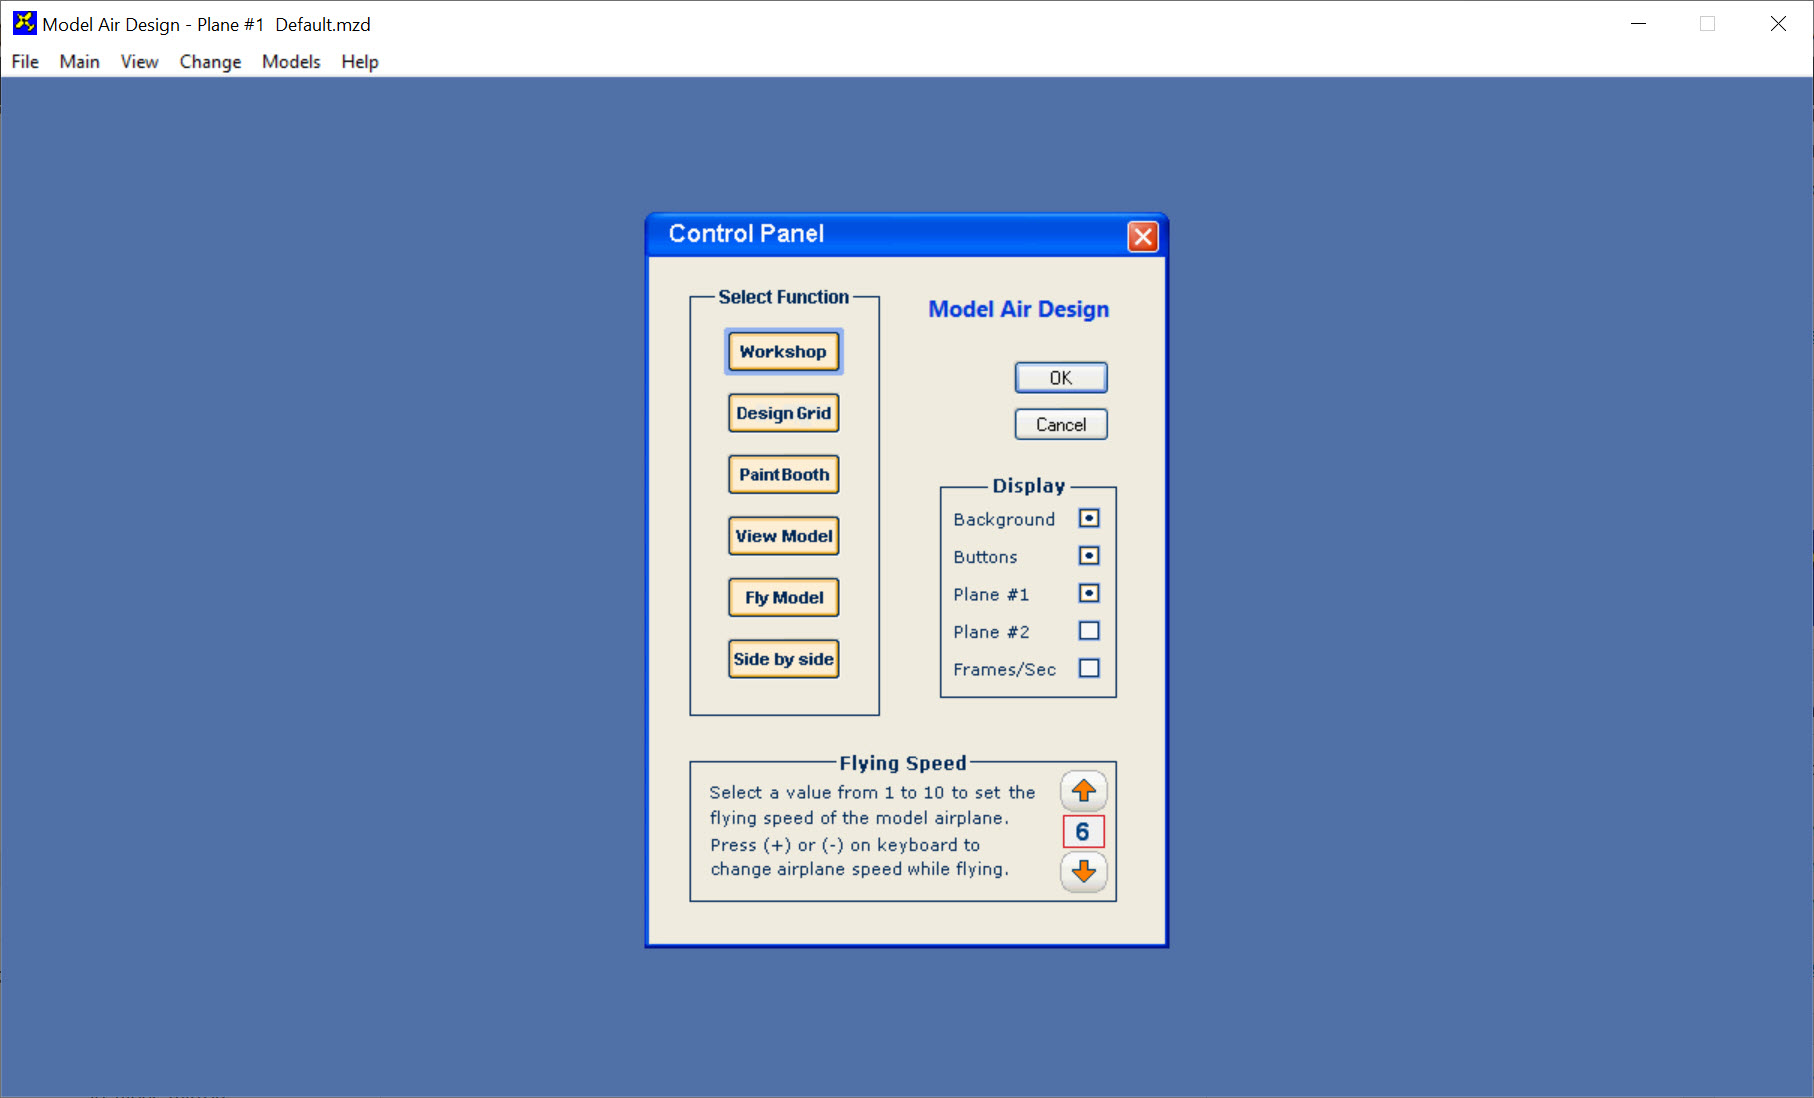This screenshot has width=1814, height=1098.
Task: Toggle the Buttons display checkbox
Action: [x=1089, y=556]
